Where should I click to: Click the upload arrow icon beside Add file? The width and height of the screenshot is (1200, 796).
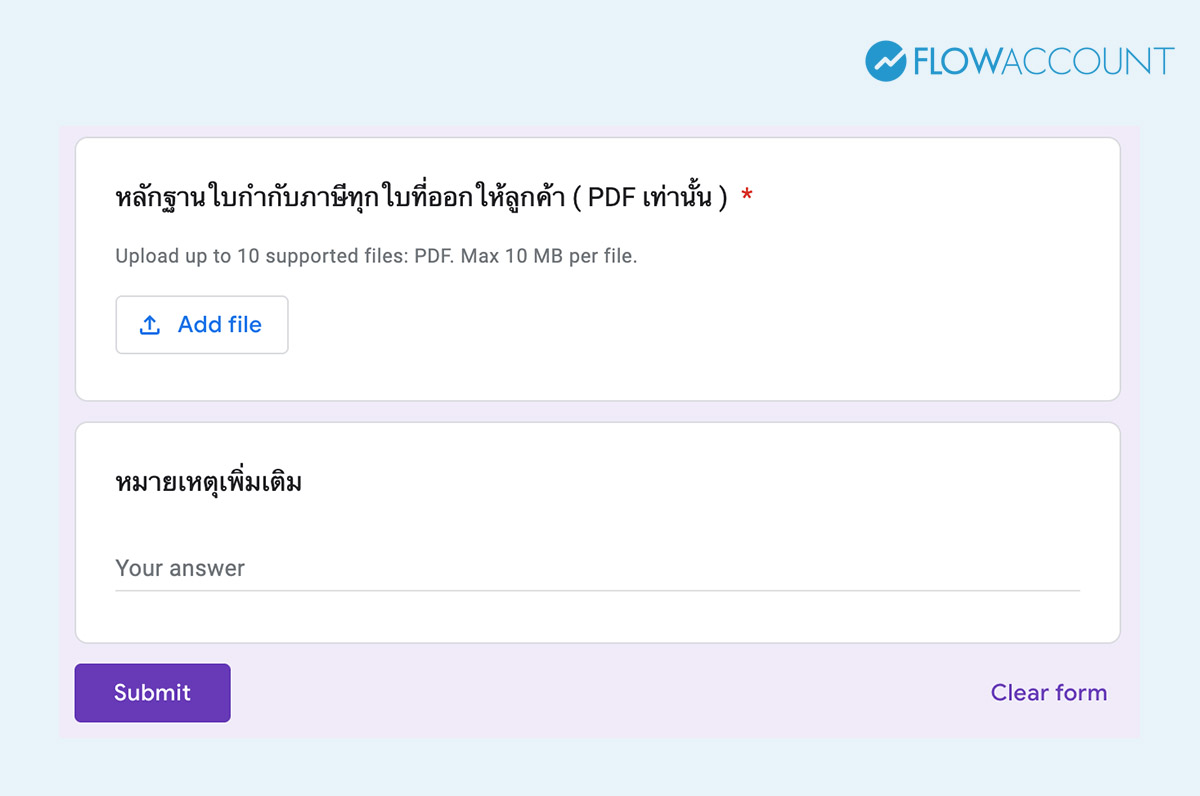tap(150, 325)
